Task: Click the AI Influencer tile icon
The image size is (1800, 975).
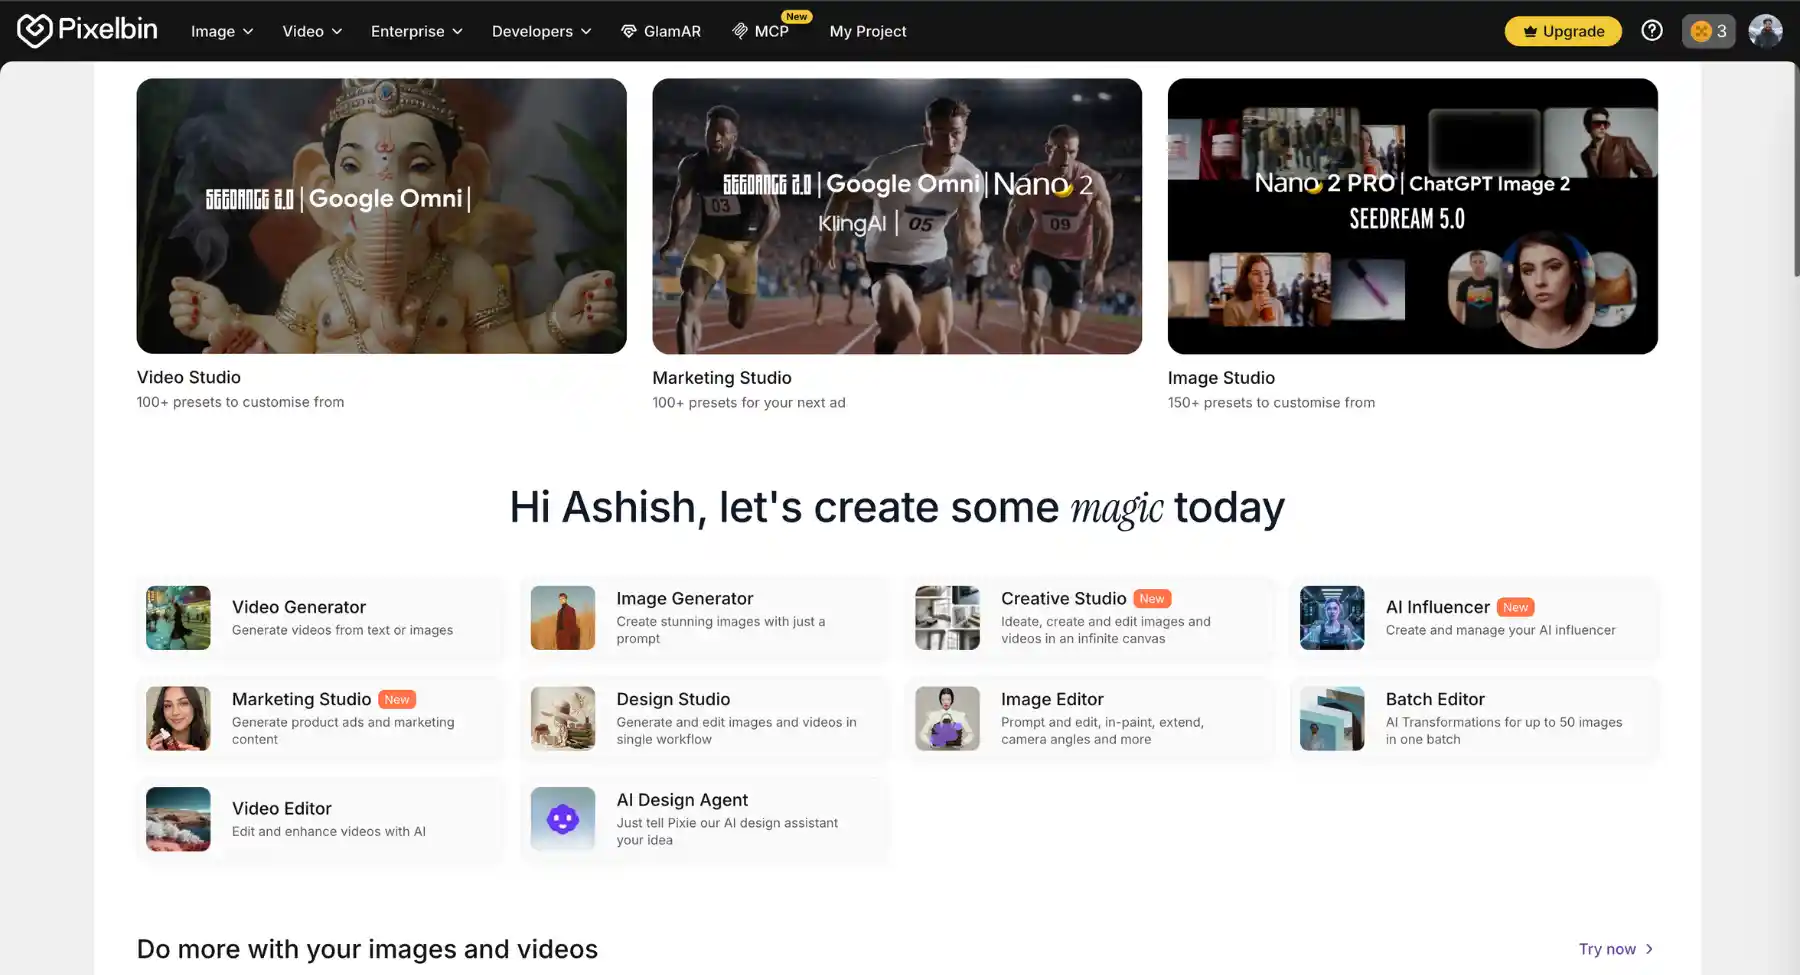Action: [1332, 618]
